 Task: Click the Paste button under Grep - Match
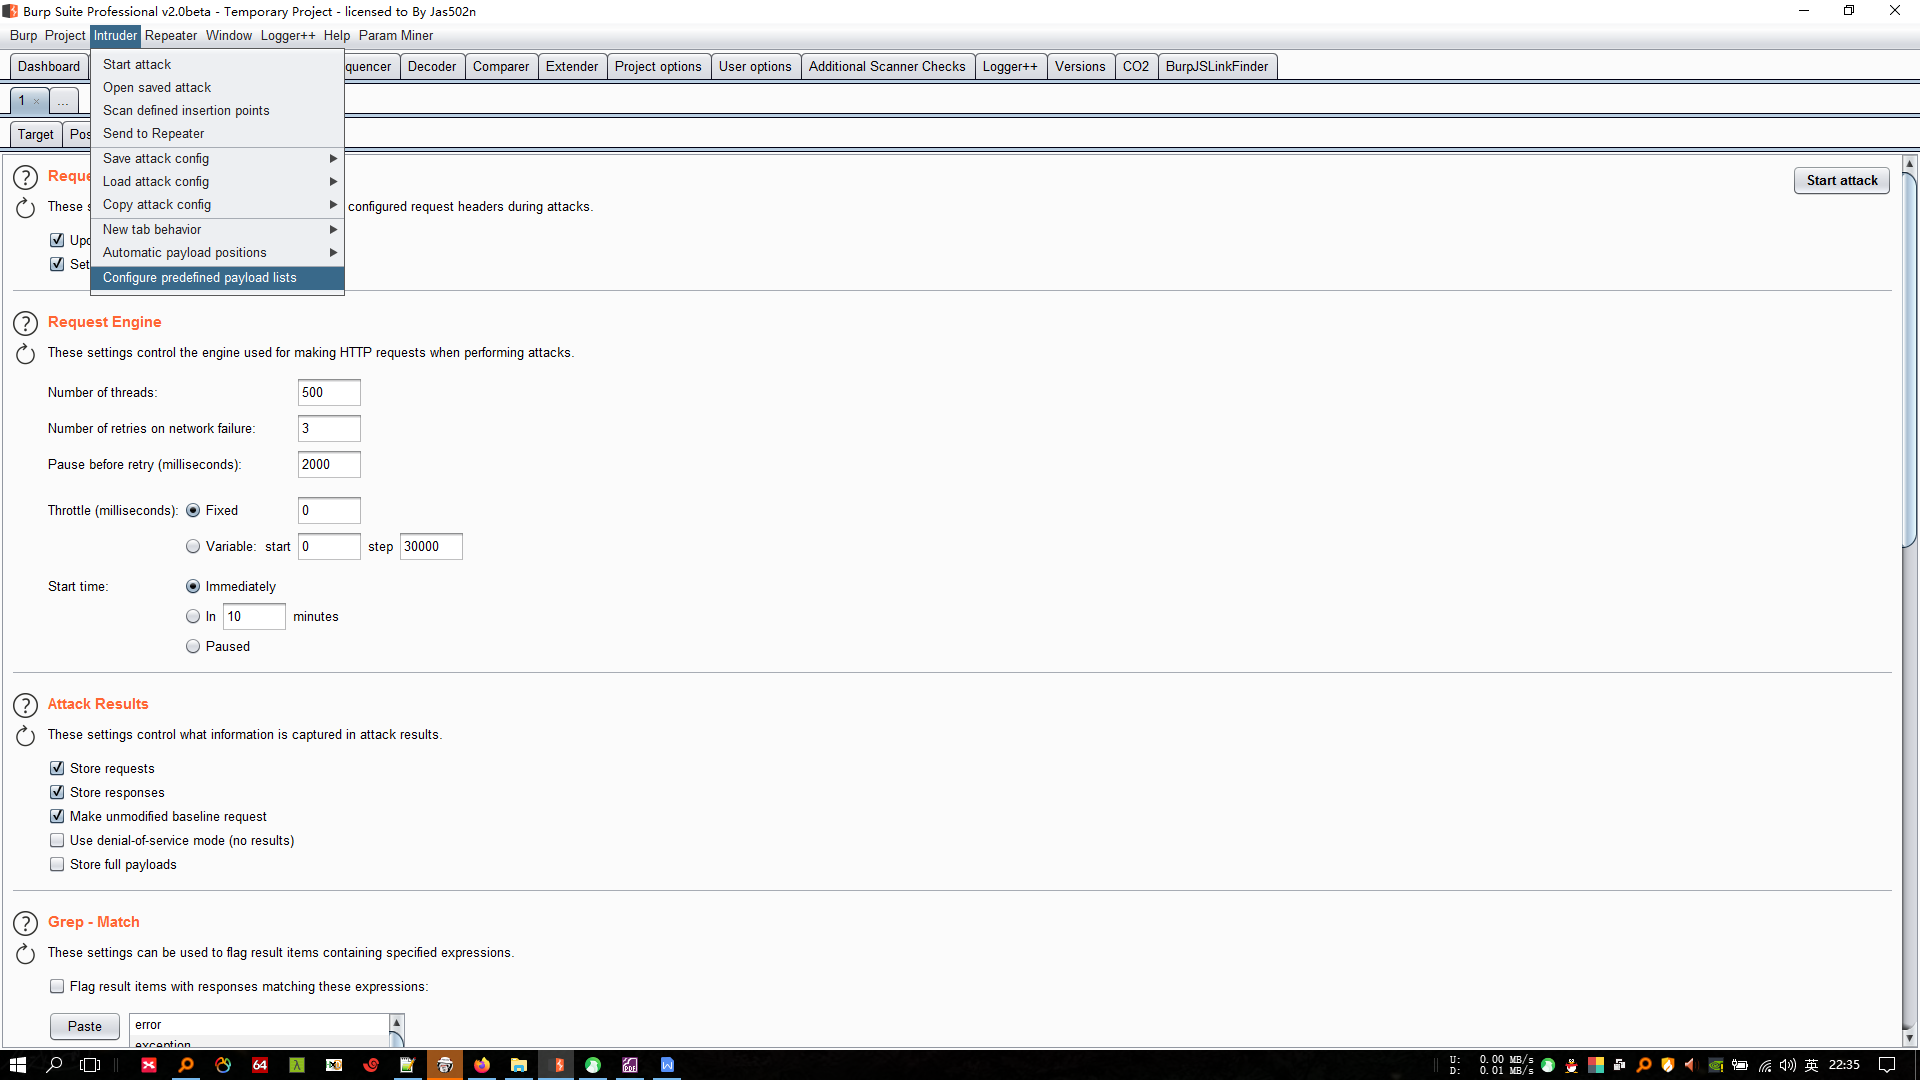point(85,1027)
